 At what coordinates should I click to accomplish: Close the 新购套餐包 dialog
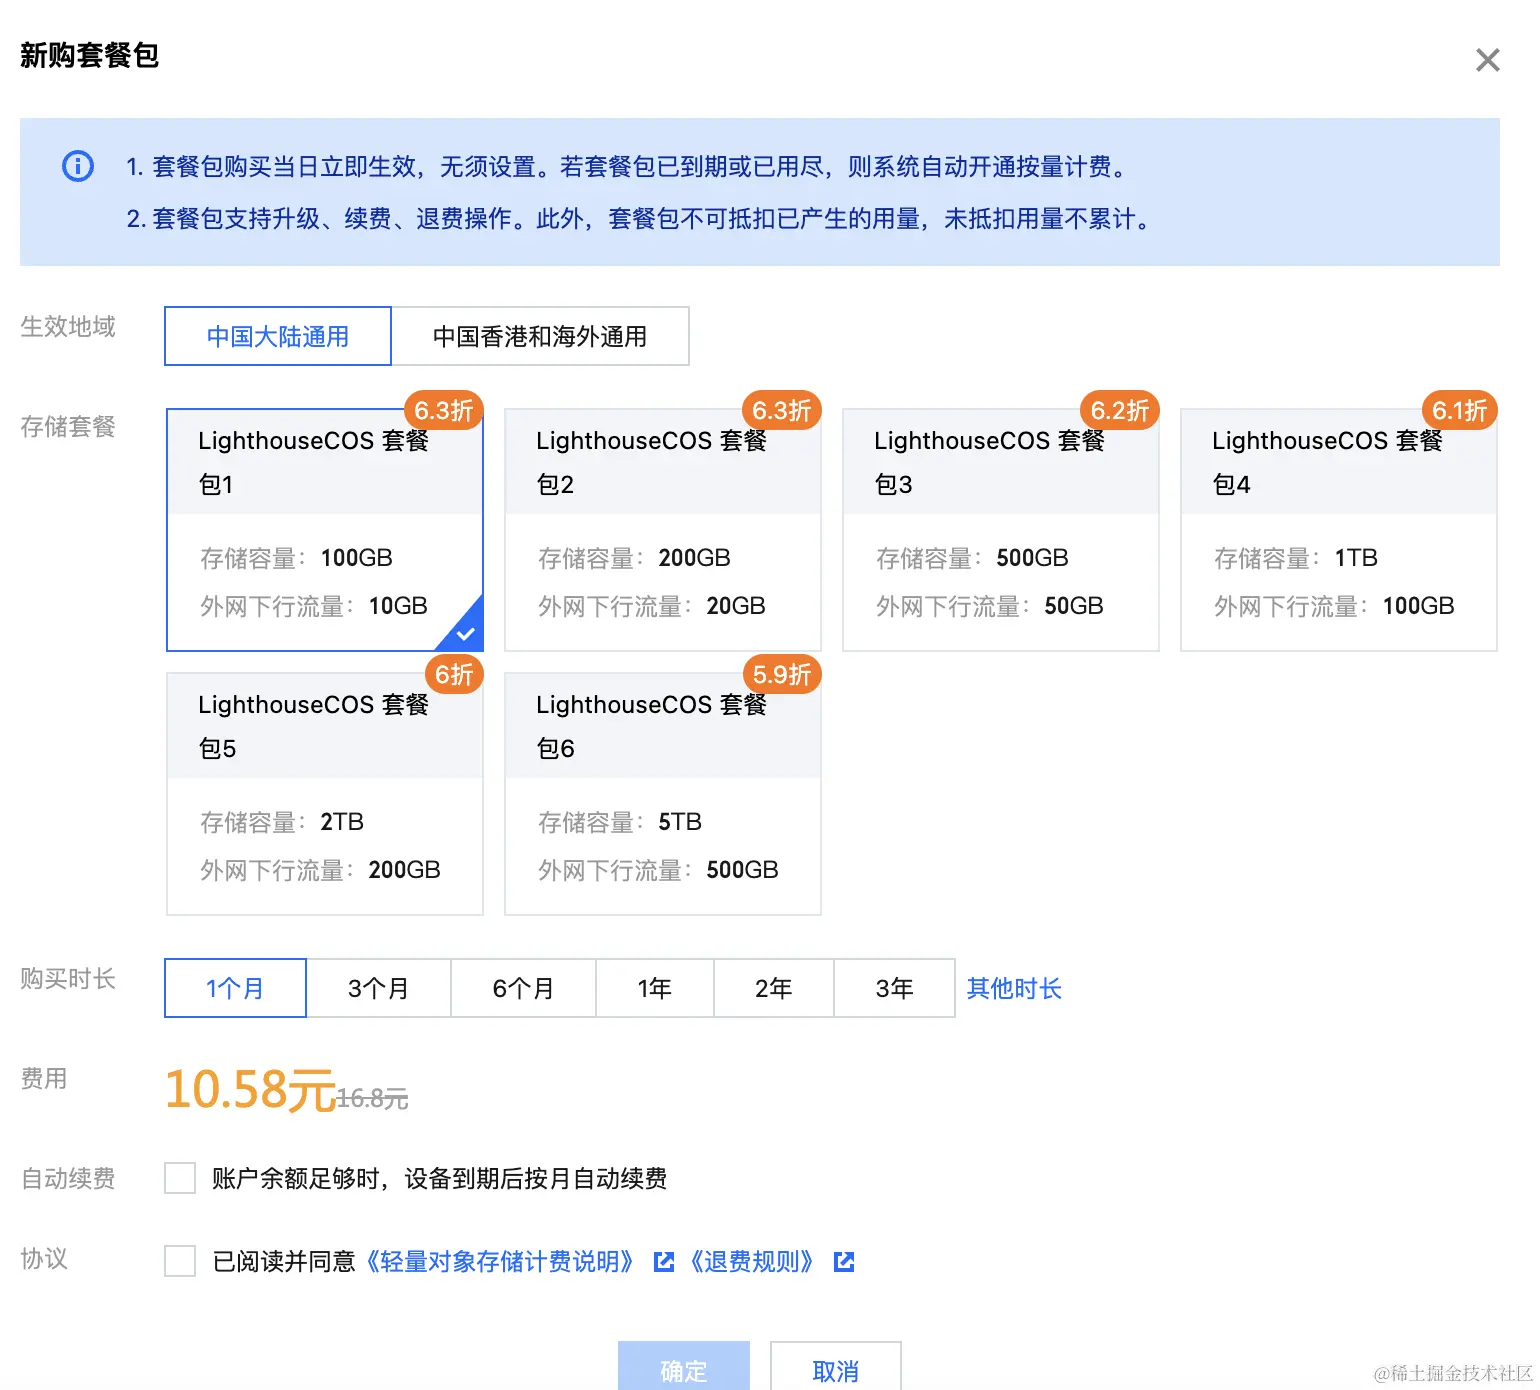[1488, 60]
